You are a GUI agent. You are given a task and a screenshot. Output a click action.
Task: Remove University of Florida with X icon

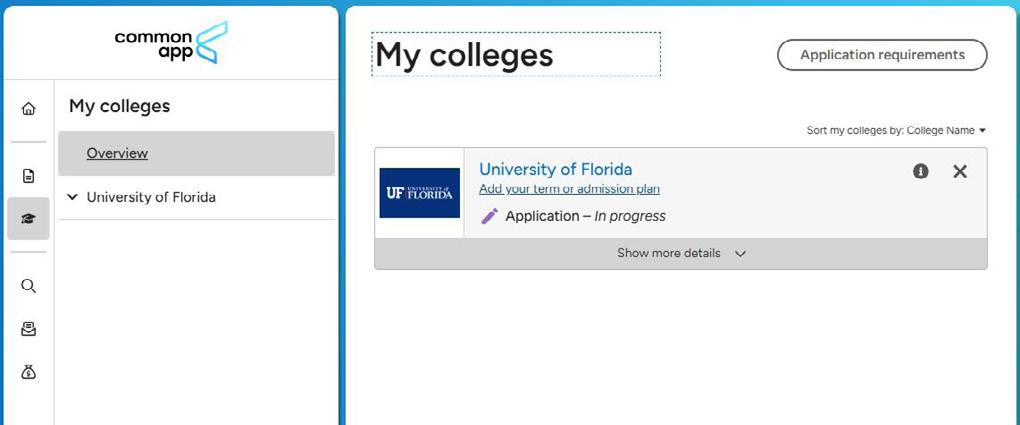960,171
